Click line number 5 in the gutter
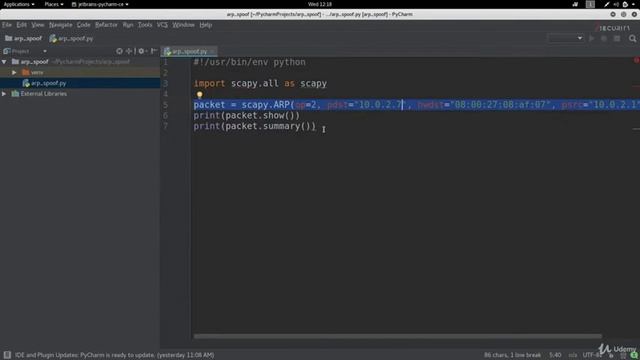This screenshot has height=360, width=640. coord(165,105)
